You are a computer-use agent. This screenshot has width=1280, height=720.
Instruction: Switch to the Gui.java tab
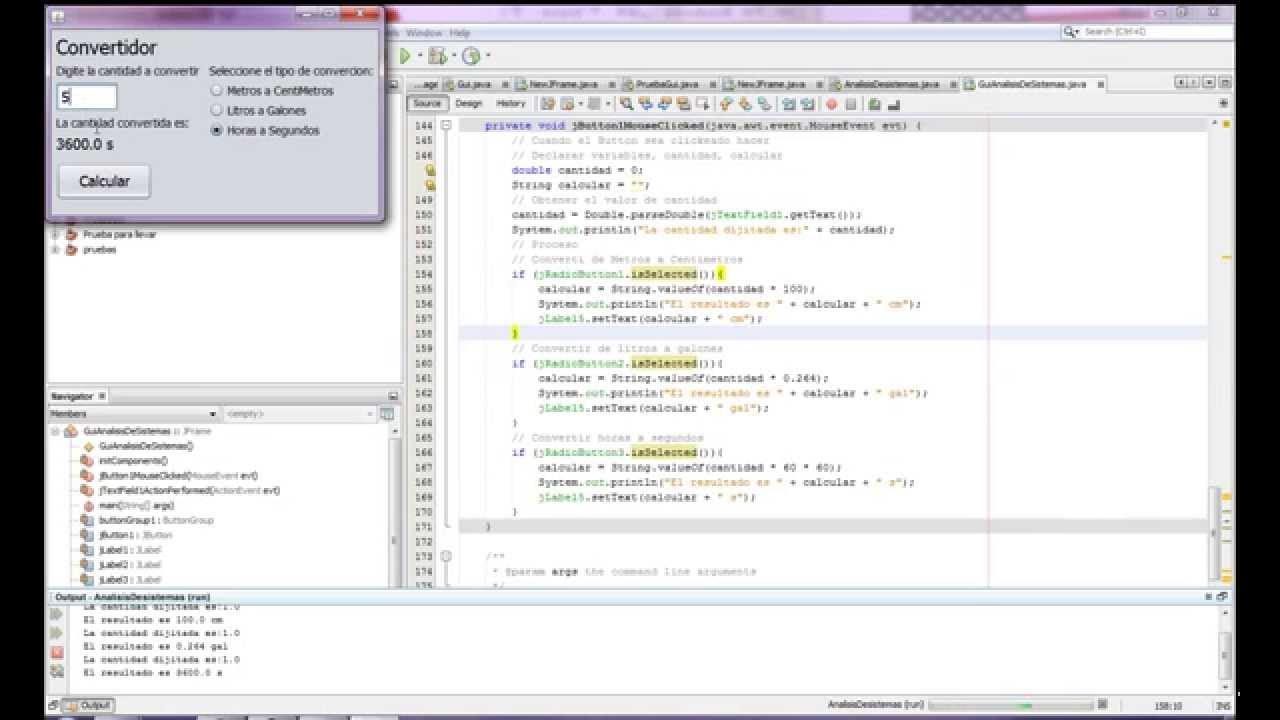coord(474,85)
